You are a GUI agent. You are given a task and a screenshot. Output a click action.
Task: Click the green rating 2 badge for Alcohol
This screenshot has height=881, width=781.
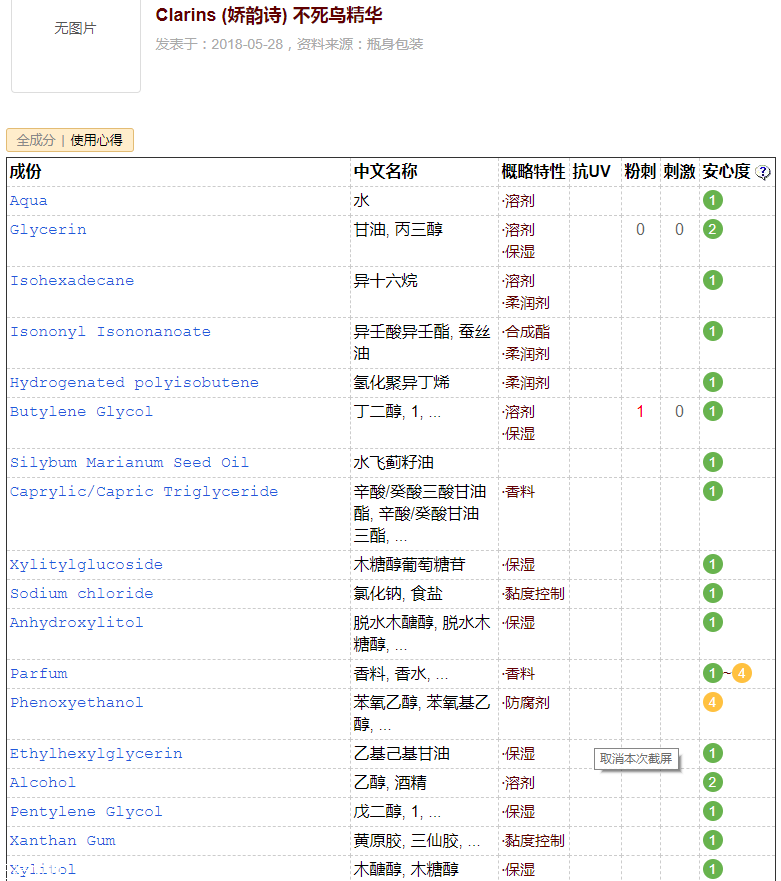click(x=712, y=783)
